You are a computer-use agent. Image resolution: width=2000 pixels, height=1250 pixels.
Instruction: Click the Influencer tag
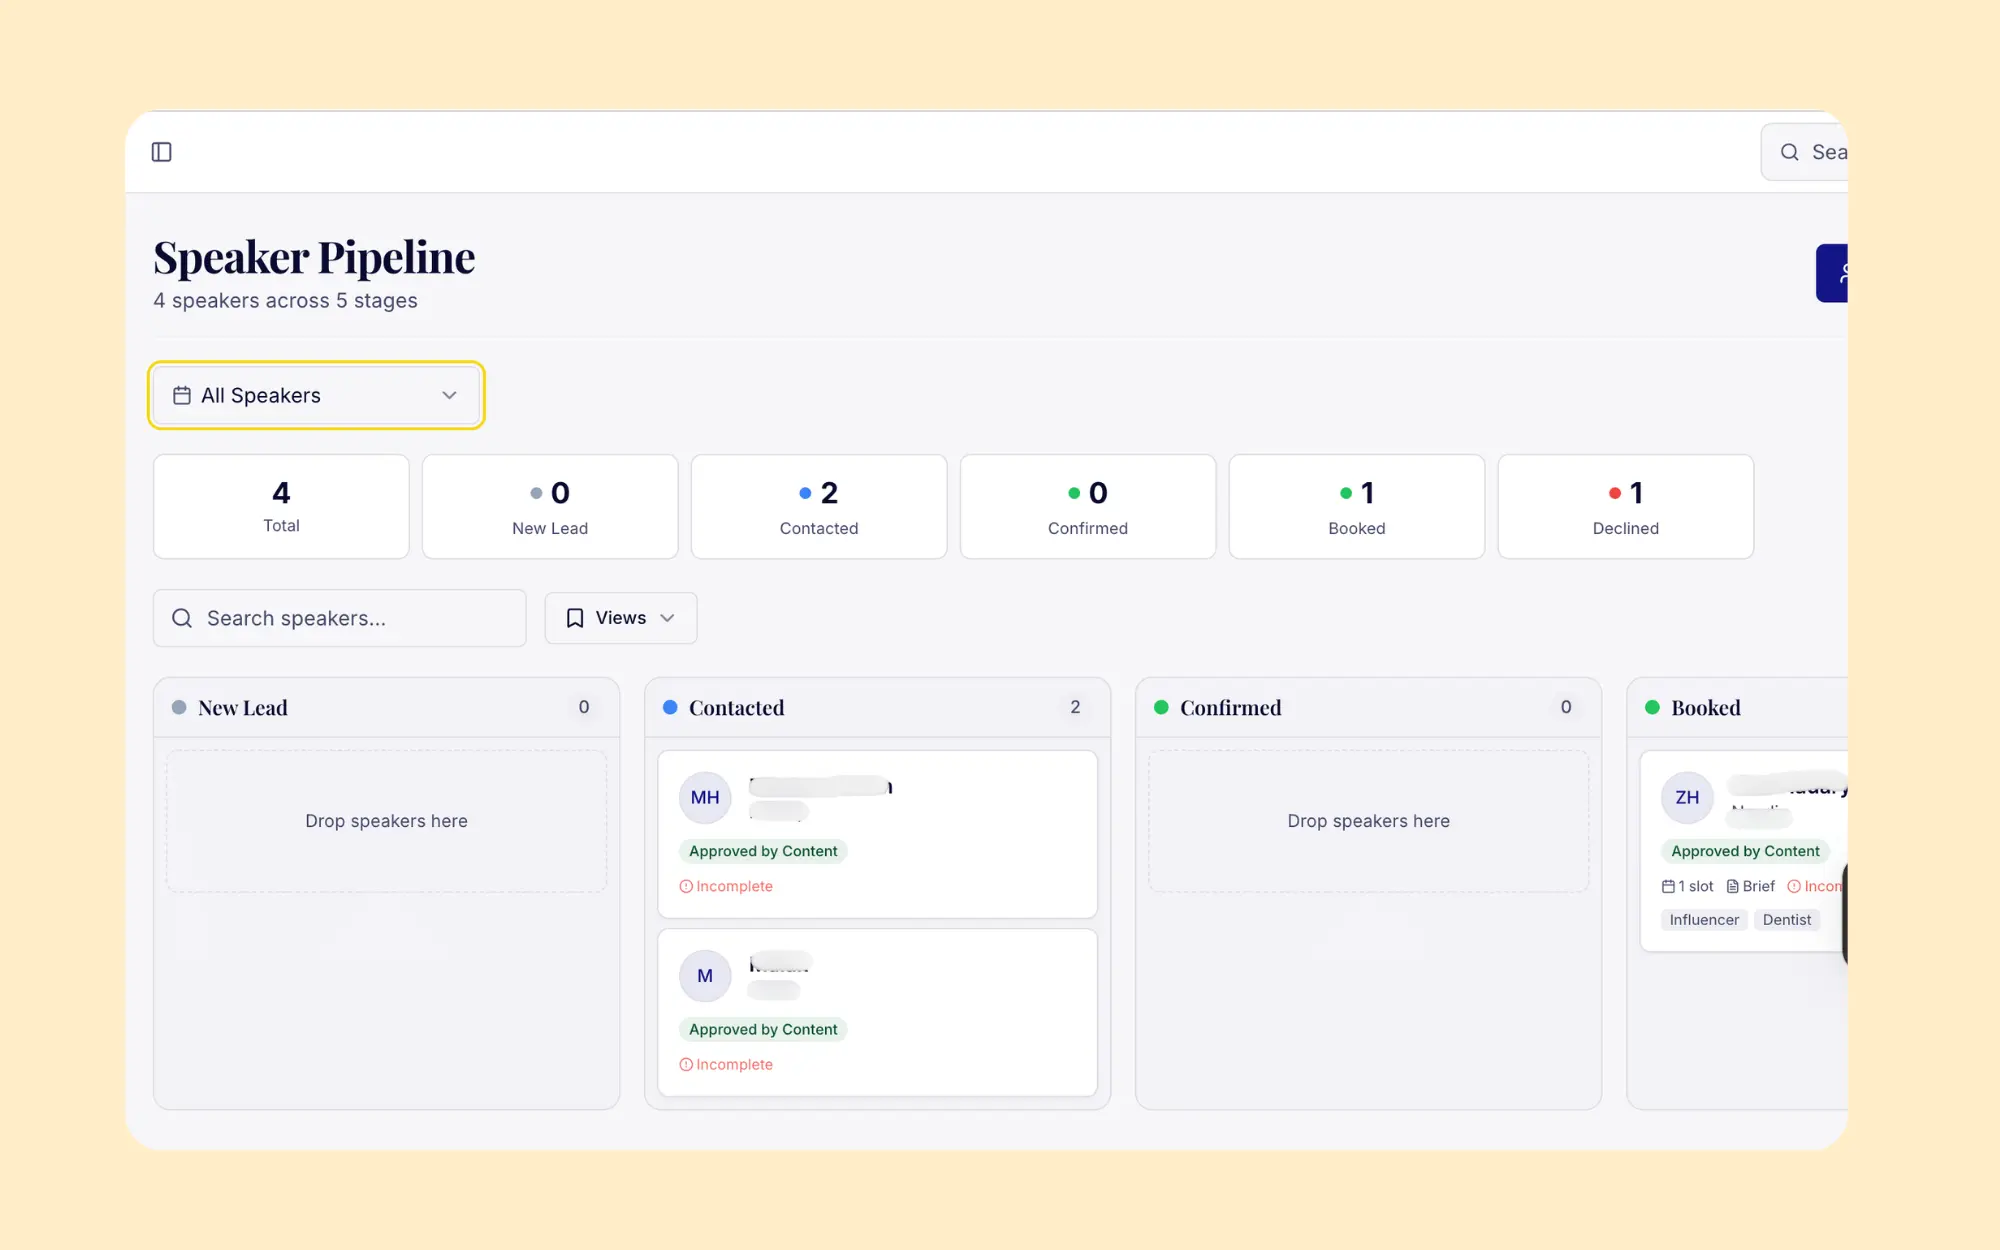point(1704,920)
